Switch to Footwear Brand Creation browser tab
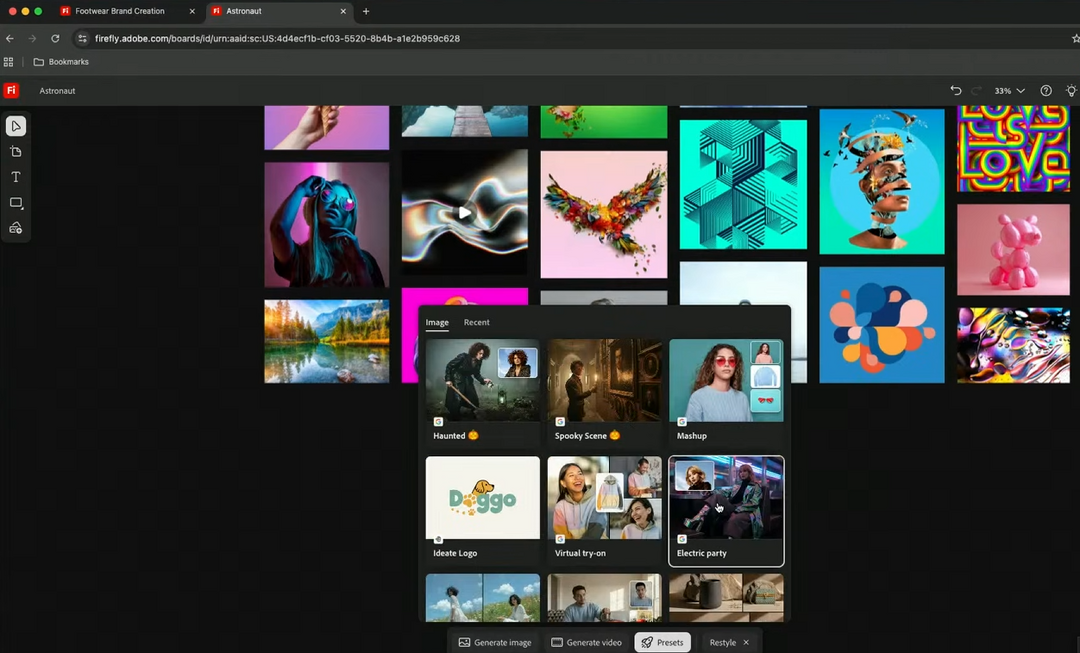 pos(120,11)
